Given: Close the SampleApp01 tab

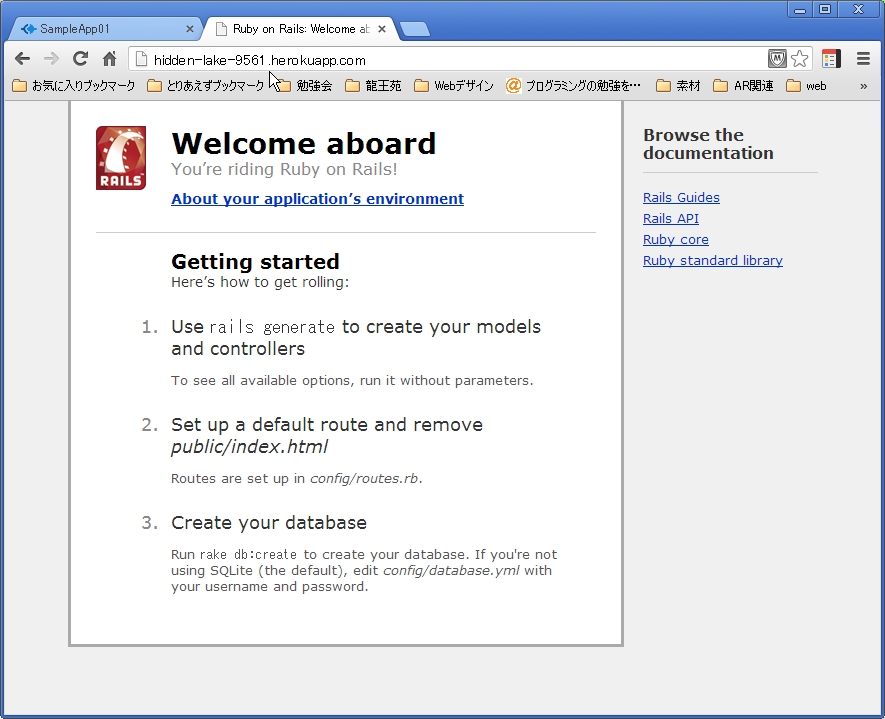Looking at the screenshot, I should coord(190,29).
